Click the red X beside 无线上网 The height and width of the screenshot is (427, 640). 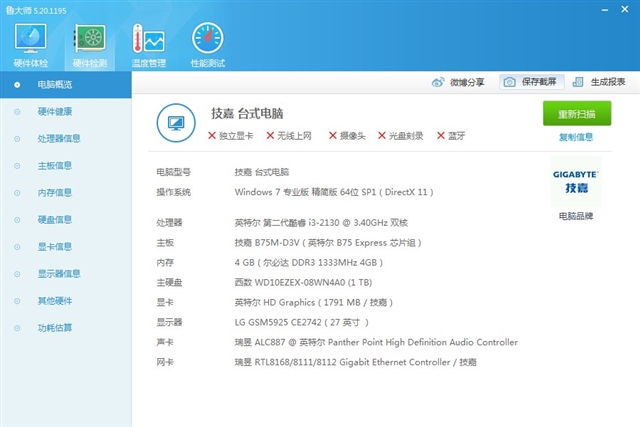(x=270, y=136)
